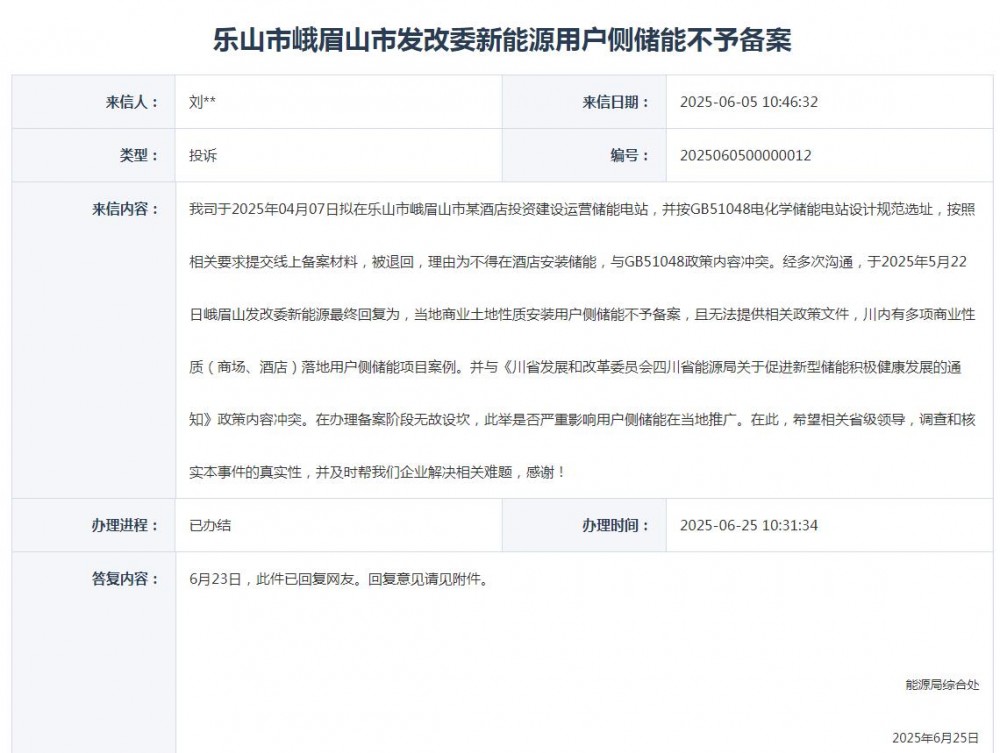Select the type value 投诉
The height and width of the screenshot is (753, 1000).
[203, 155]
